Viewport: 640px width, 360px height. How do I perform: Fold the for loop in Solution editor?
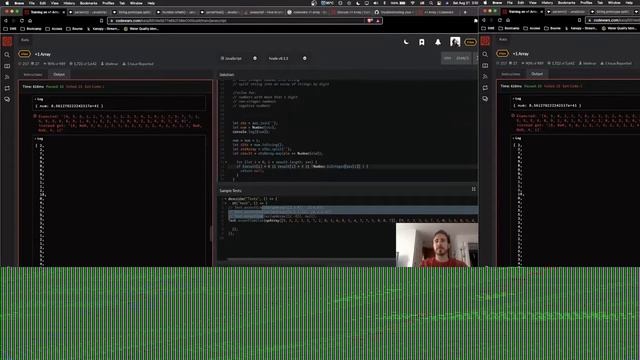pyautogui.click(x=226, y=162)
